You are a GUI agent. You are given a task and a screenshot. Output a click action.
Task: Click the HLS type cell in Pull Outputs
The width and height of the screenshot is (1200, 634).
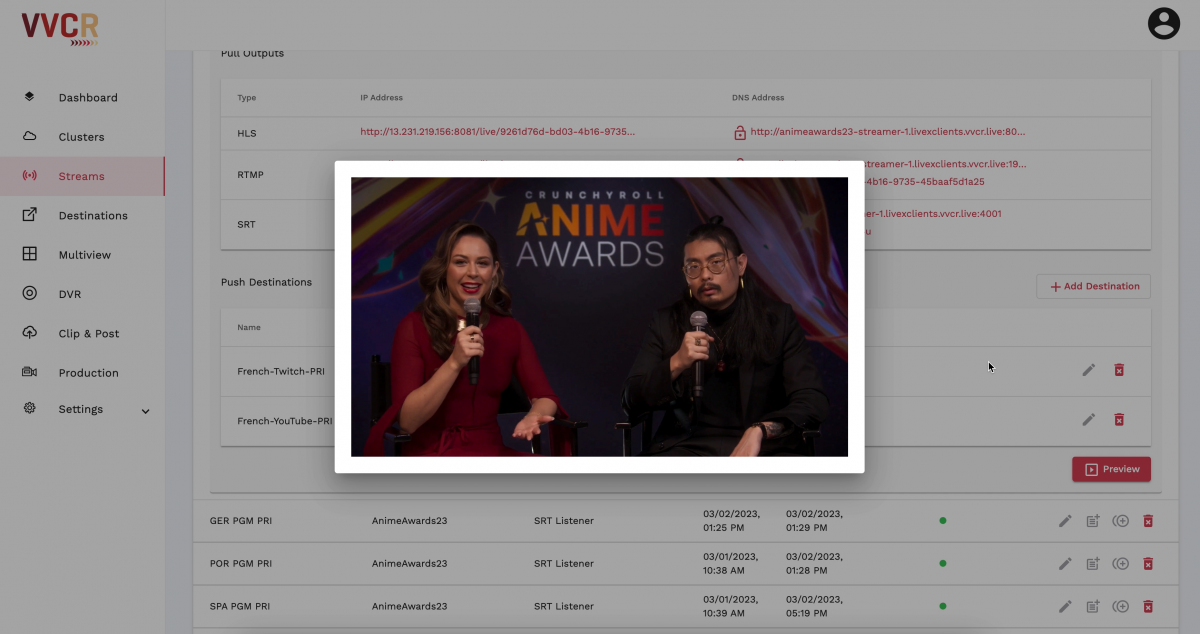click(x=247, y=133)
